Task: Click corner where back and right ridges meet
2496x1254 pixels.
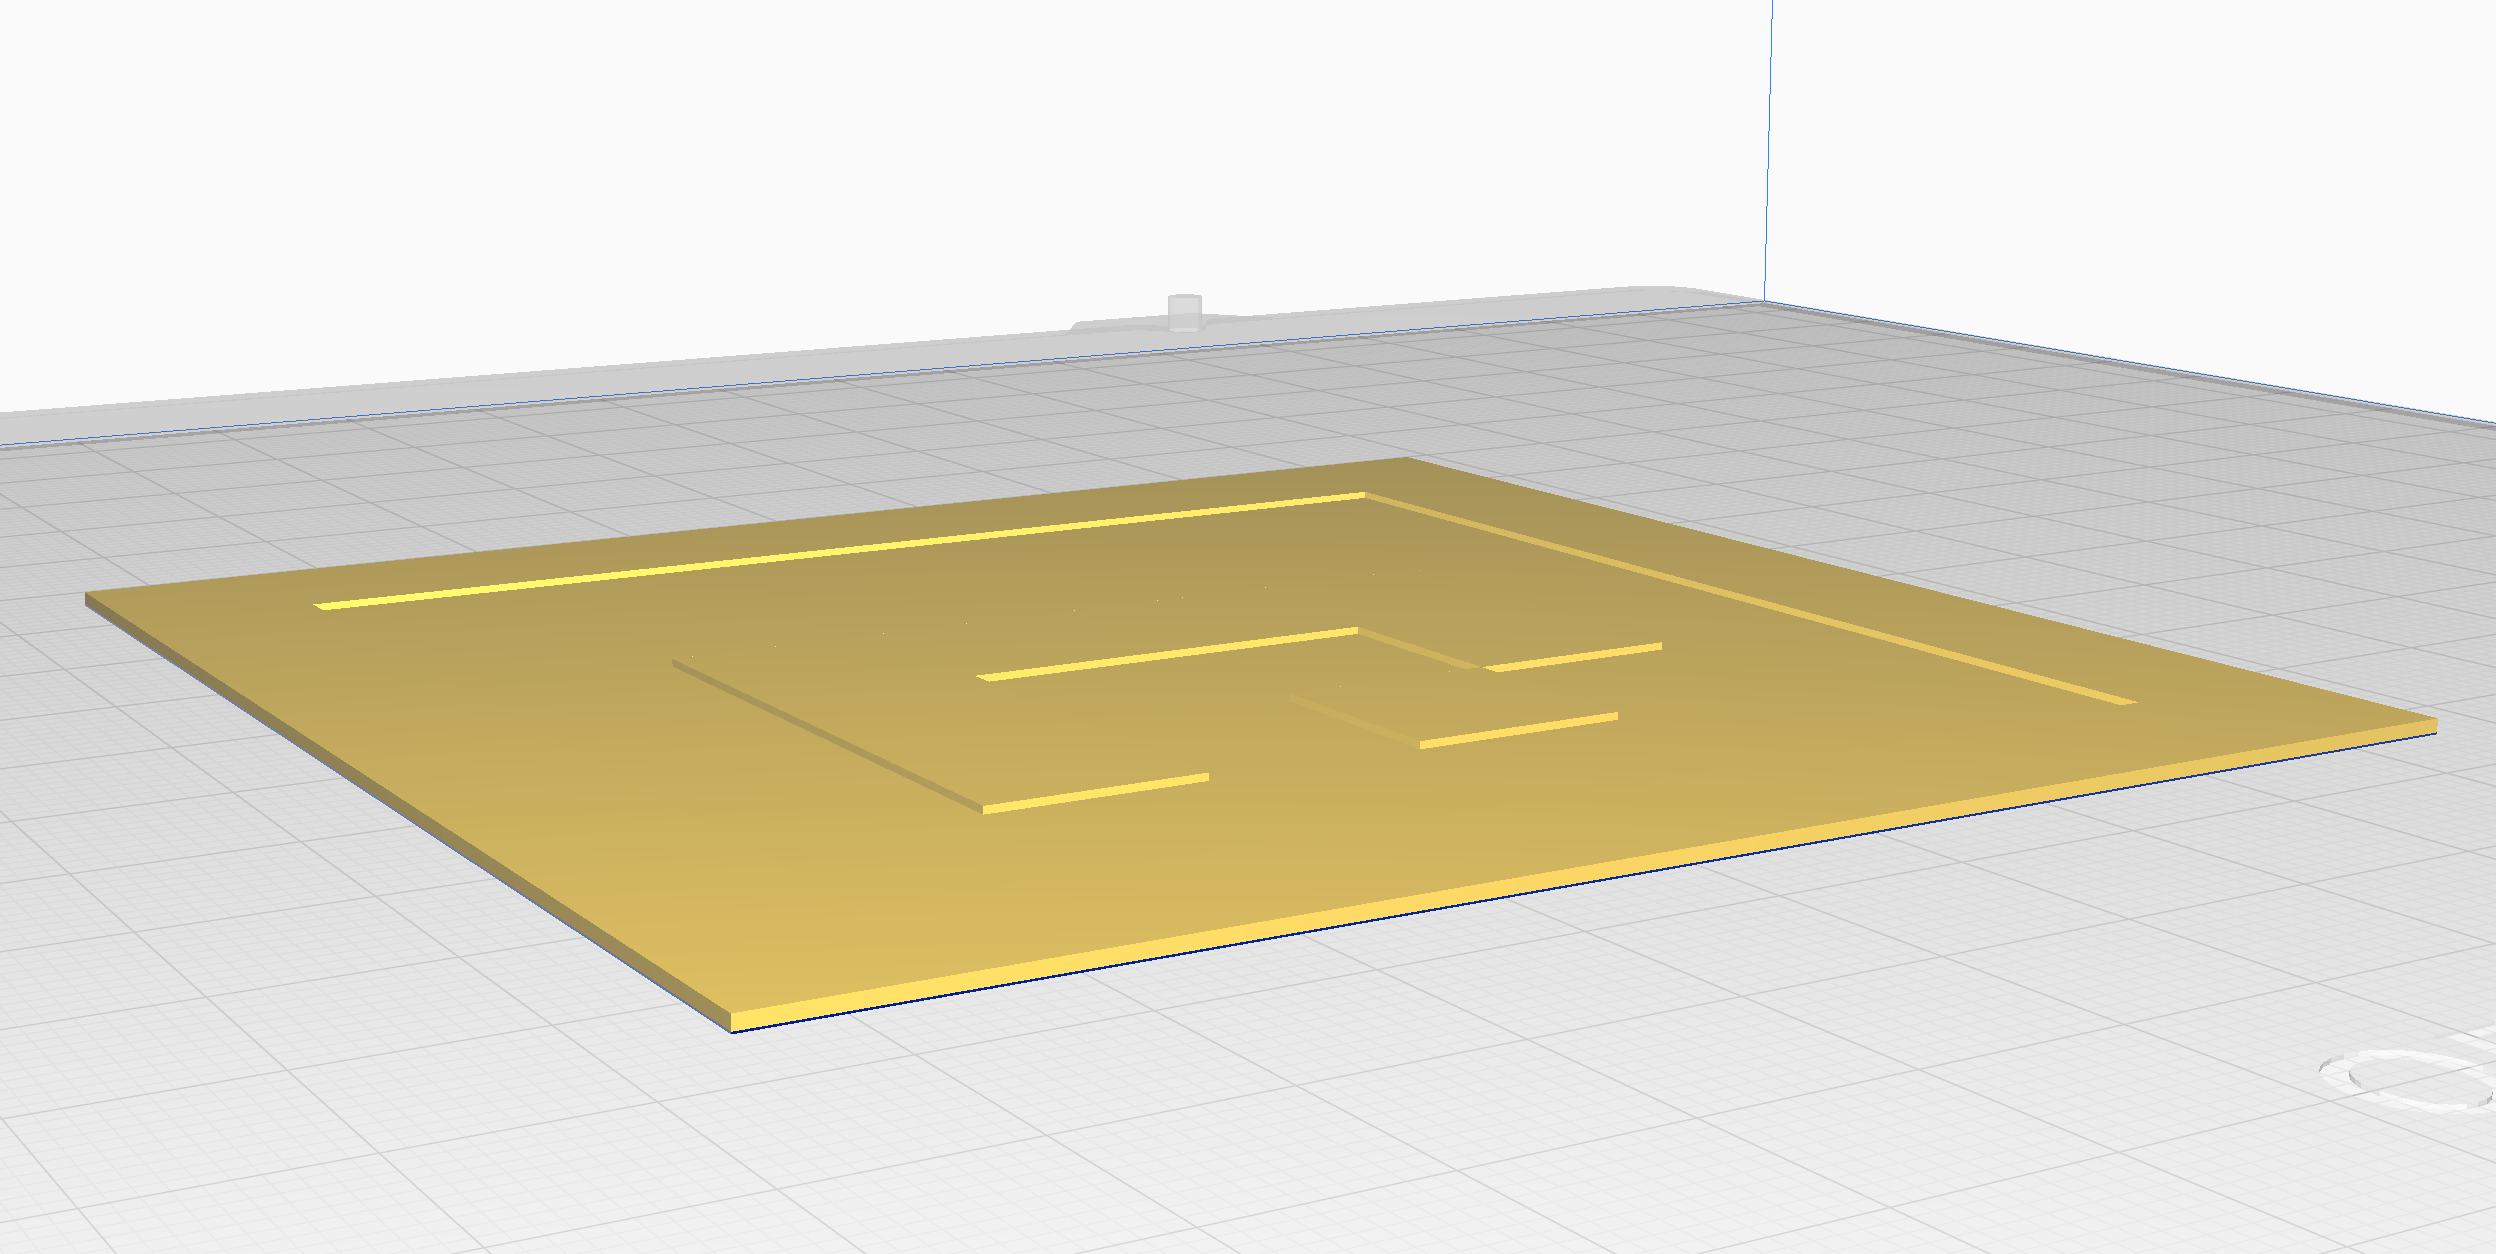Action: pyautogui.click(x=1365, y=494)
